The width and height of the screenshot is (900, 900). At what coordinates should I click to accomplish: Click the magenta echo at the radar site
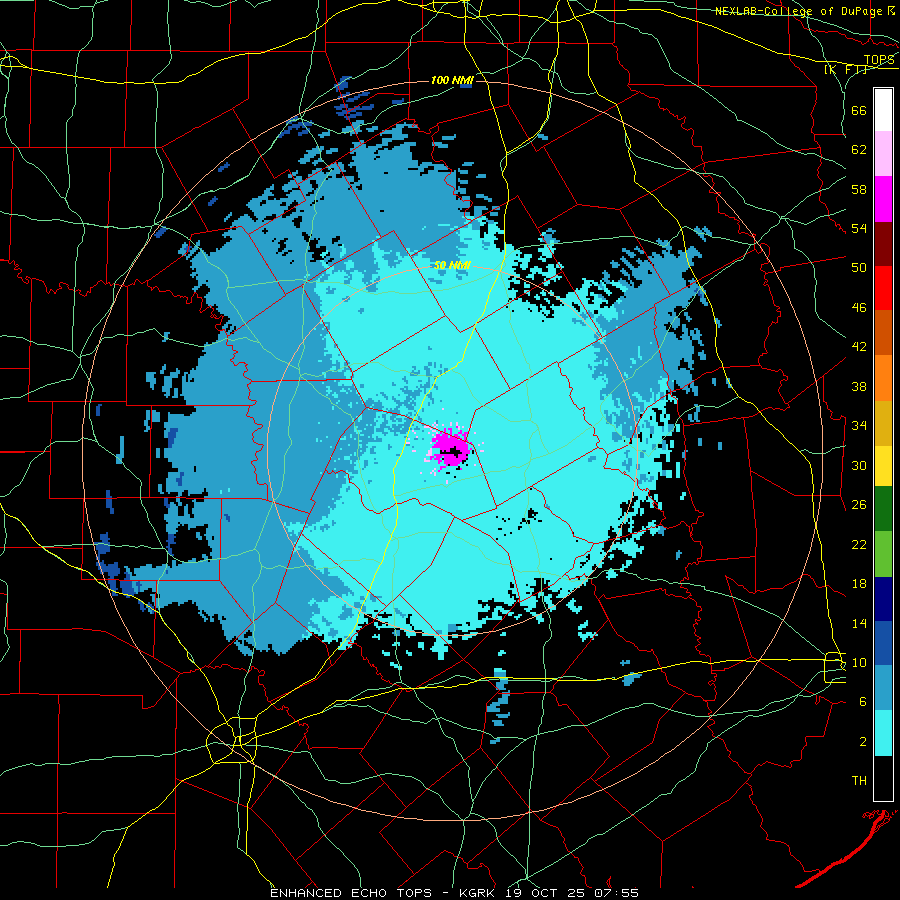pos(449,448)
